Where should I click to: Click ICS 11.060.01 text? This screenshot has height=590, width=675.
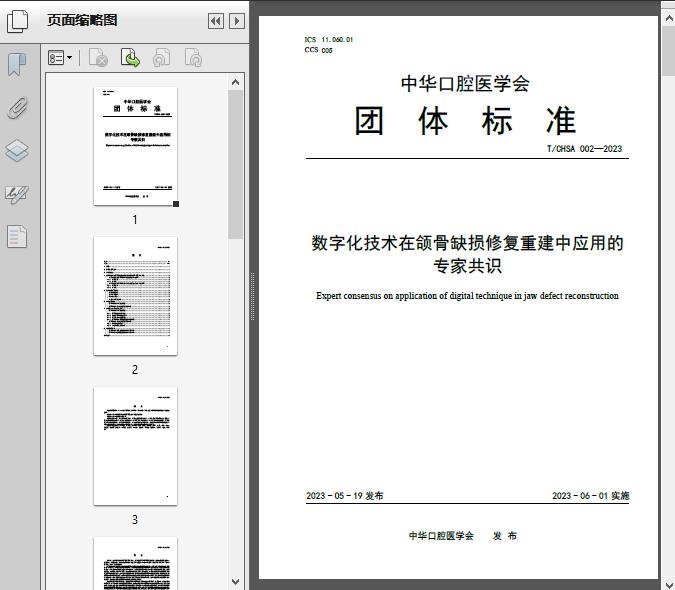click(x=328, y=40)
